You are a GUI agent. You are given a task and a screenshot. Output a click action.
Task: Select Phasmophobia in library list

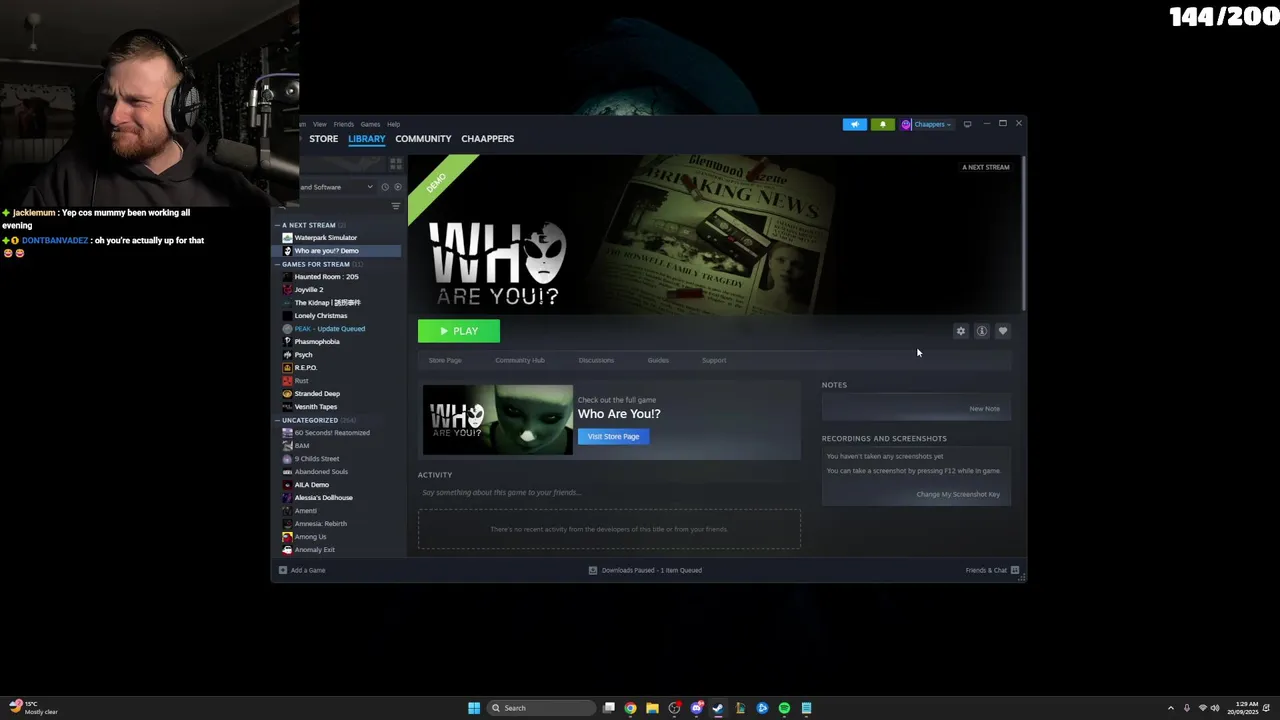tap(317, 342)
